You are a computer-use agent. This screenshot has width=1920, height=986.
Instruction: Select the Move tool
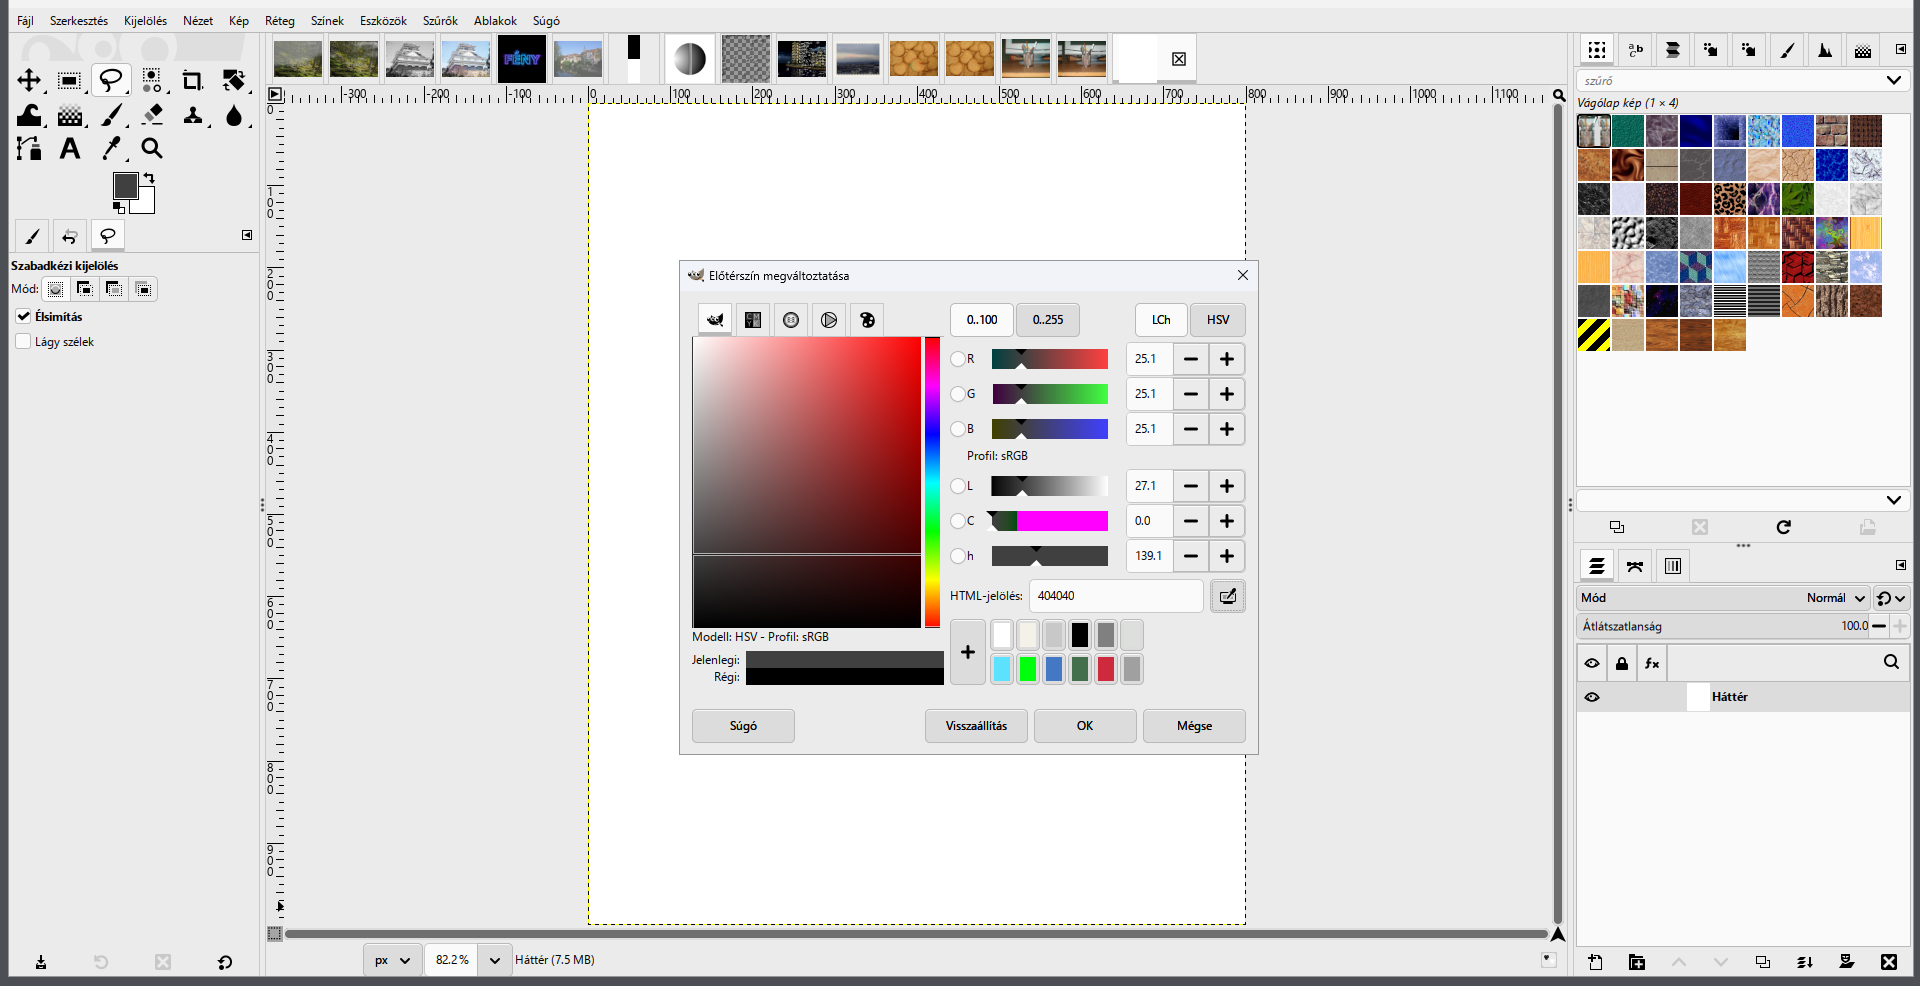point(29,81)
